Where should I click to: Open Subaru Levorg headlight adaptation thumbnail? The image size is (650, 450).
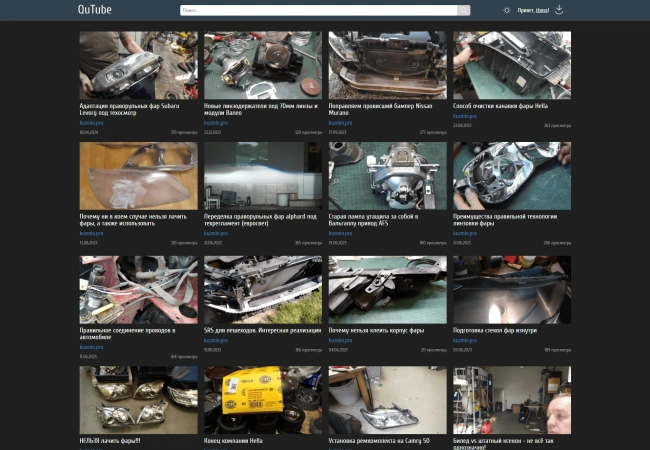[x=138, y=65]
